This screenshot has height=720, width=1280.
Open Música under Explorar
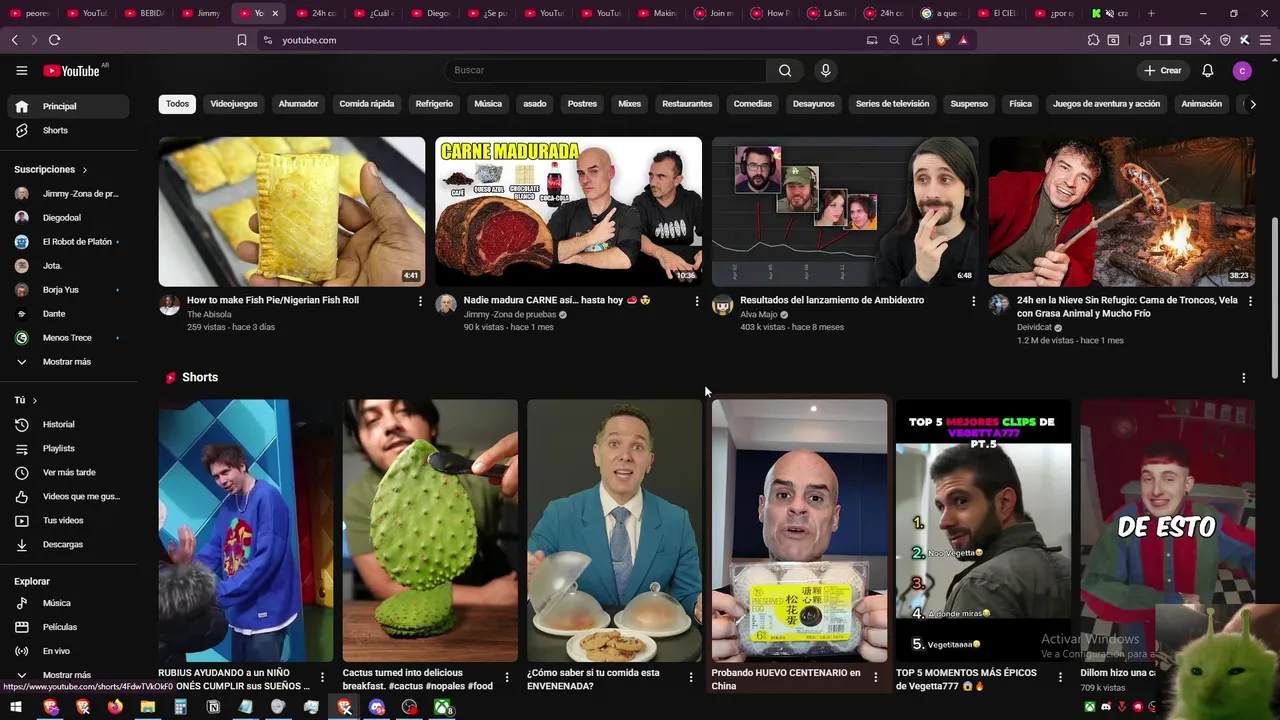pyautogui.click(x=69, y=603)
